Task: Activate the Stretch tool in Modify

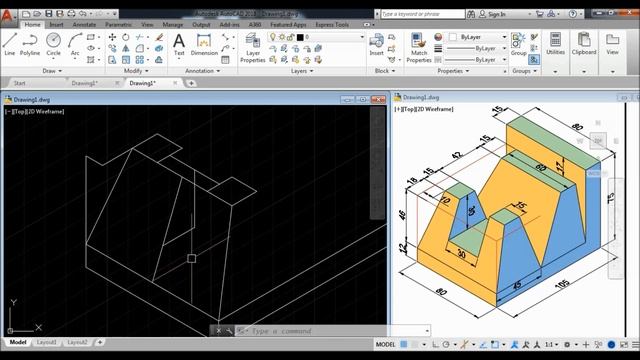Action: click(112, 60)
